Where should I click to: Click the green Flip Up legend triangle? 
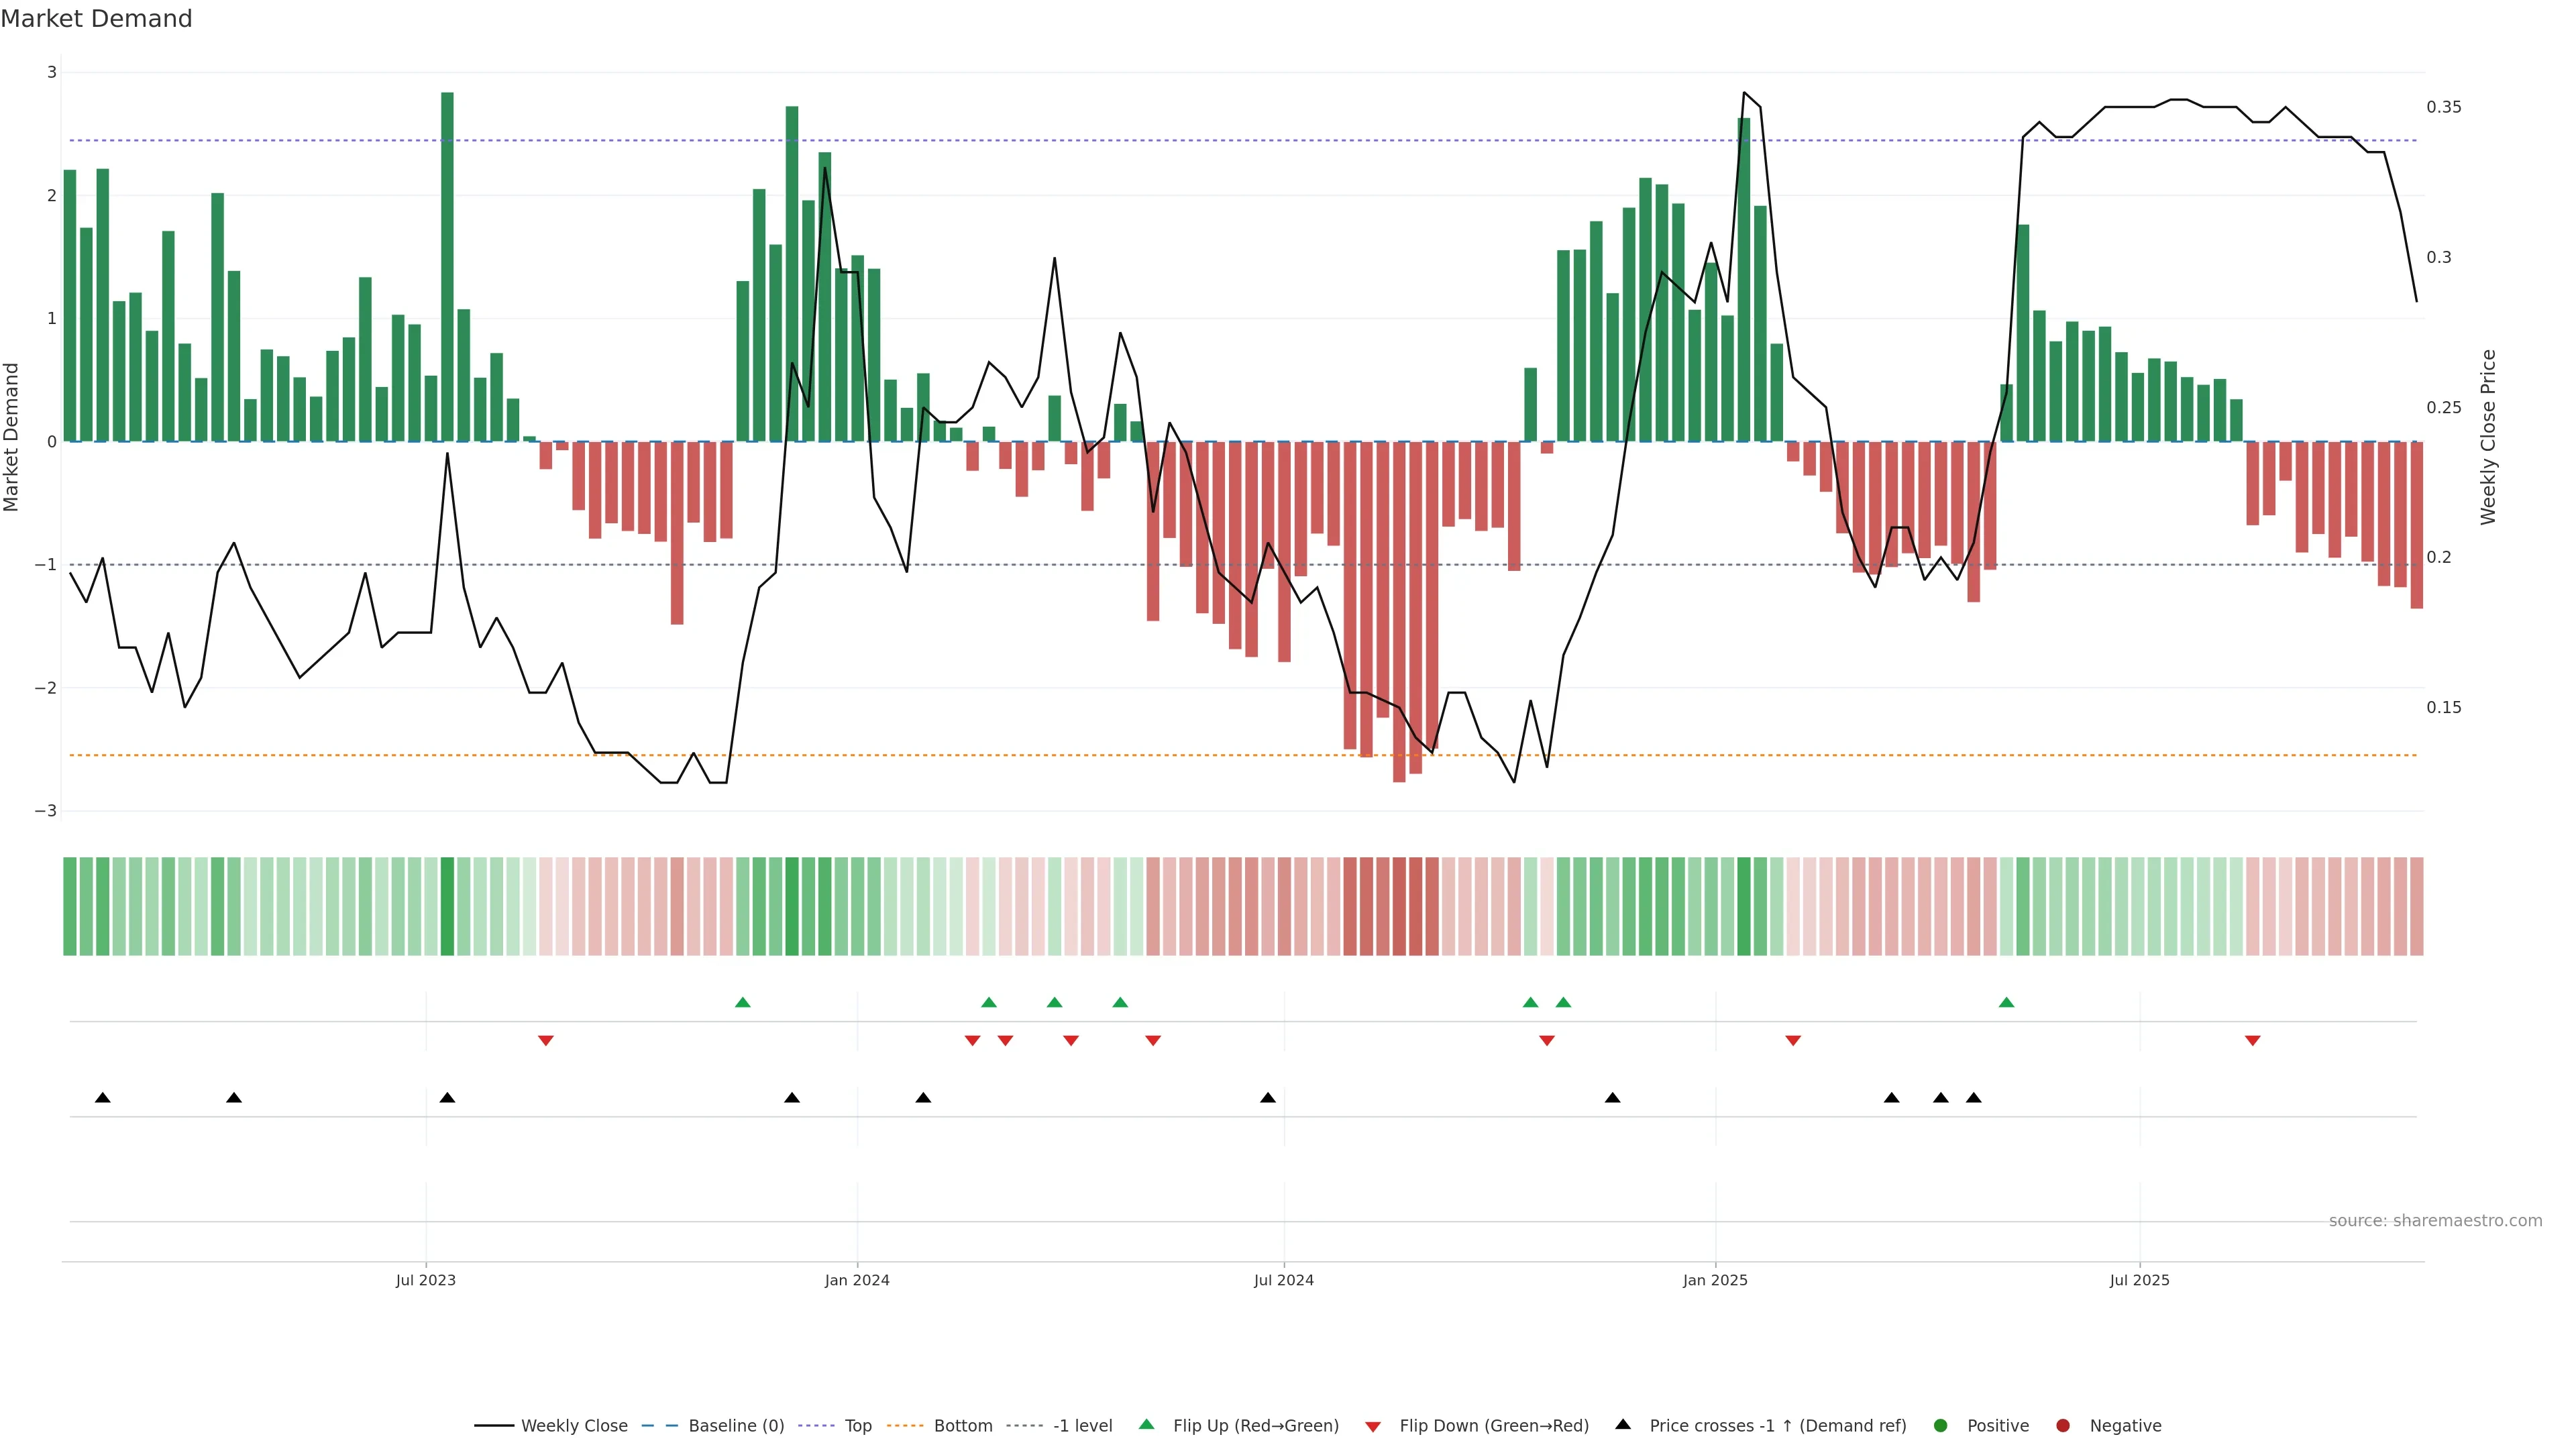point(1147,1425)
